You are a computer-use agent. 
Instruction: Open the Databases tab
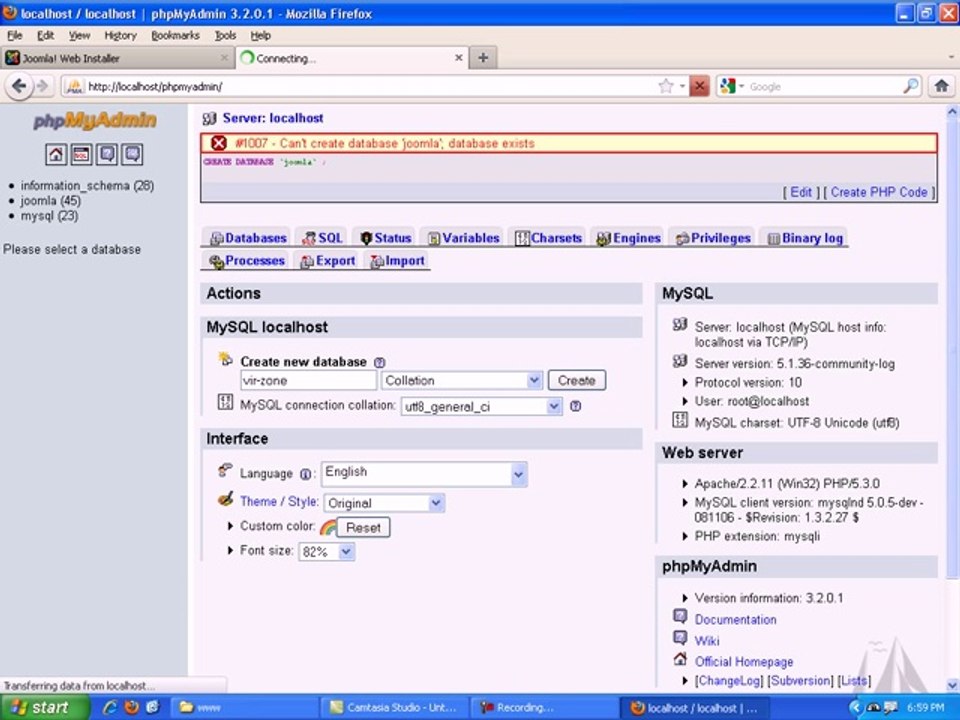pyautogui.click(x=248, y=238)
